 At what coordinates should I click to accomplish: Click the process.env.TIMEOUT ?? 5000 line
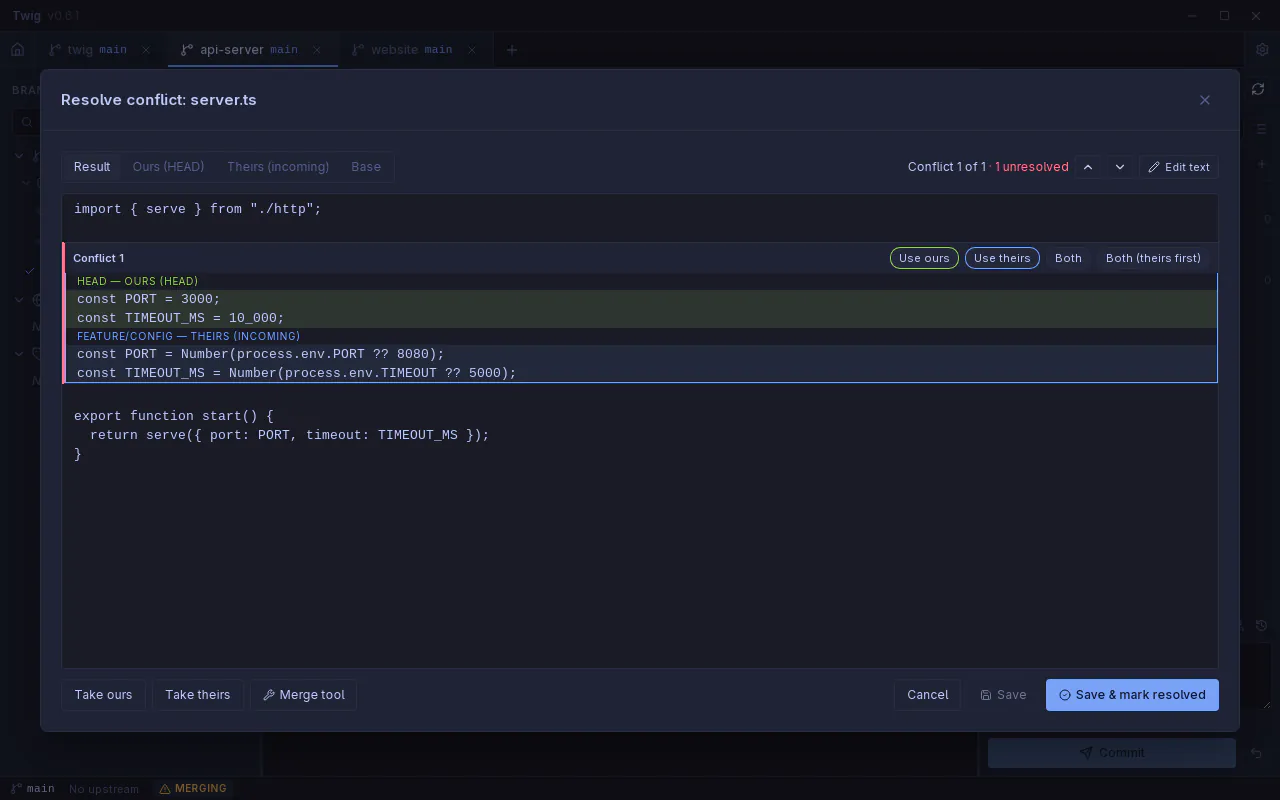641,373
